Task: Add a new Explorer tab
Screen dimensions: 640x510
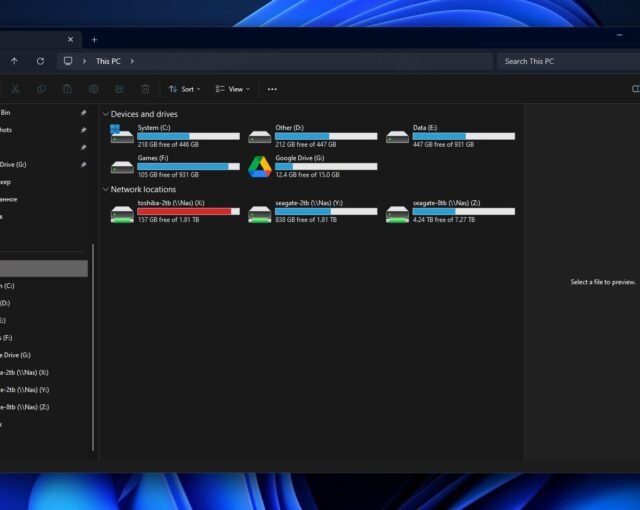Action: click(94, 40)
